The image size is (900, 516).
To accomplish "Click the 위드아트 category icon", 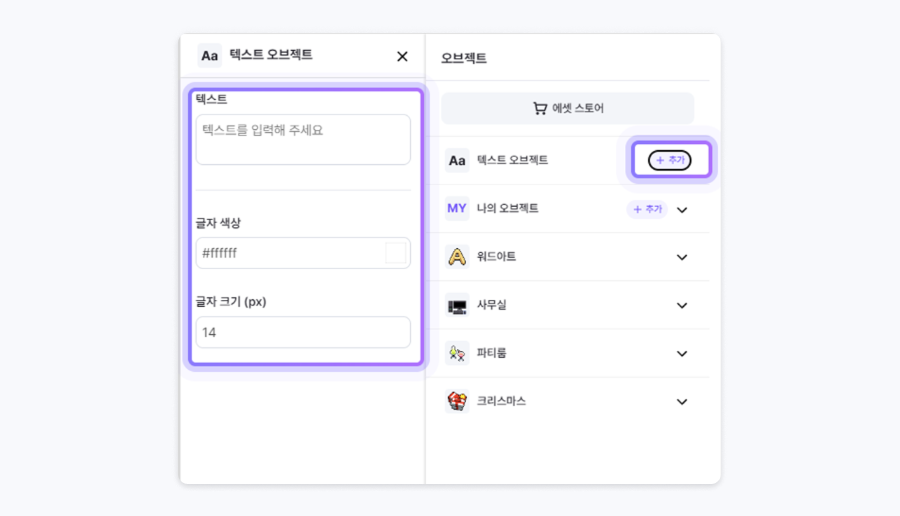I will (x=457, y=257).
